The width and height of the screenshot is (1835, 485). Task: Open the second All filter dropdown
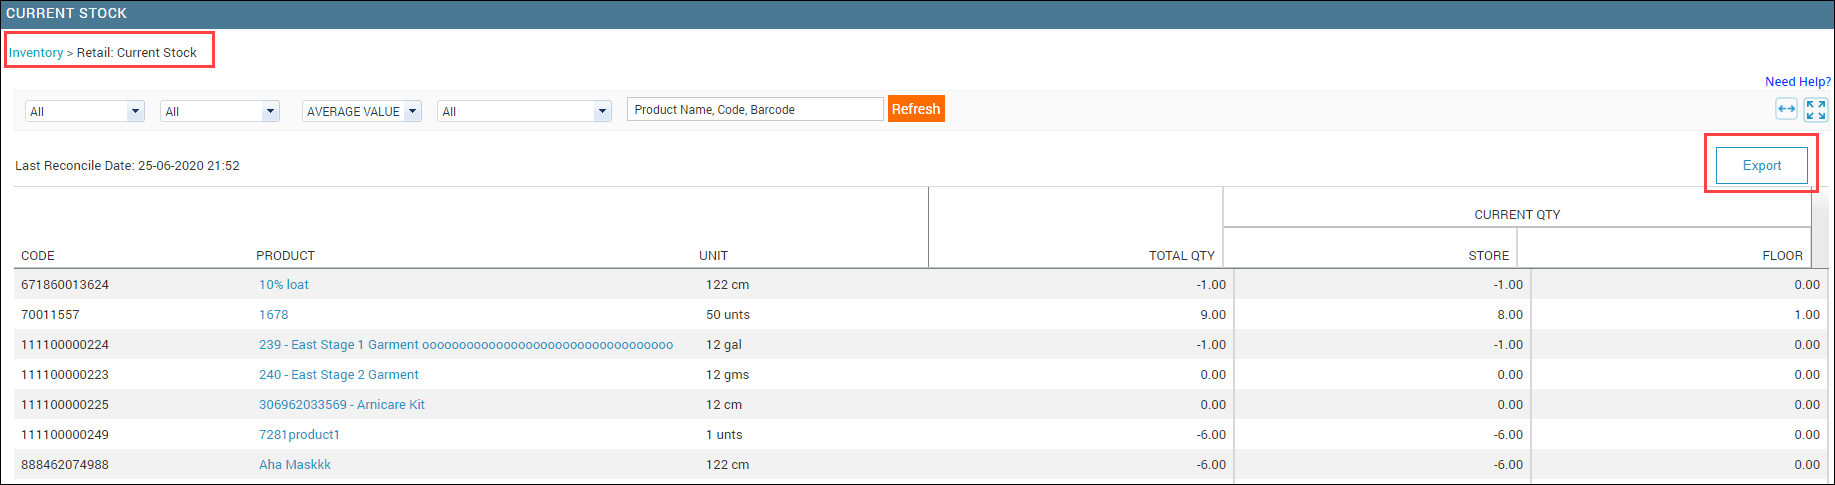point(220,111)
